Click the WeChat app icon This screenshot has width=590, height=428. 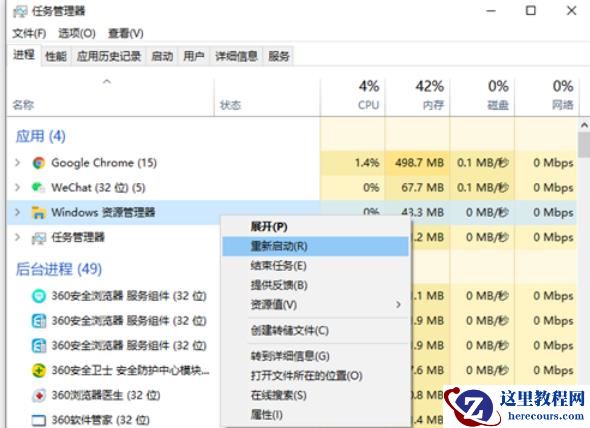38,187
